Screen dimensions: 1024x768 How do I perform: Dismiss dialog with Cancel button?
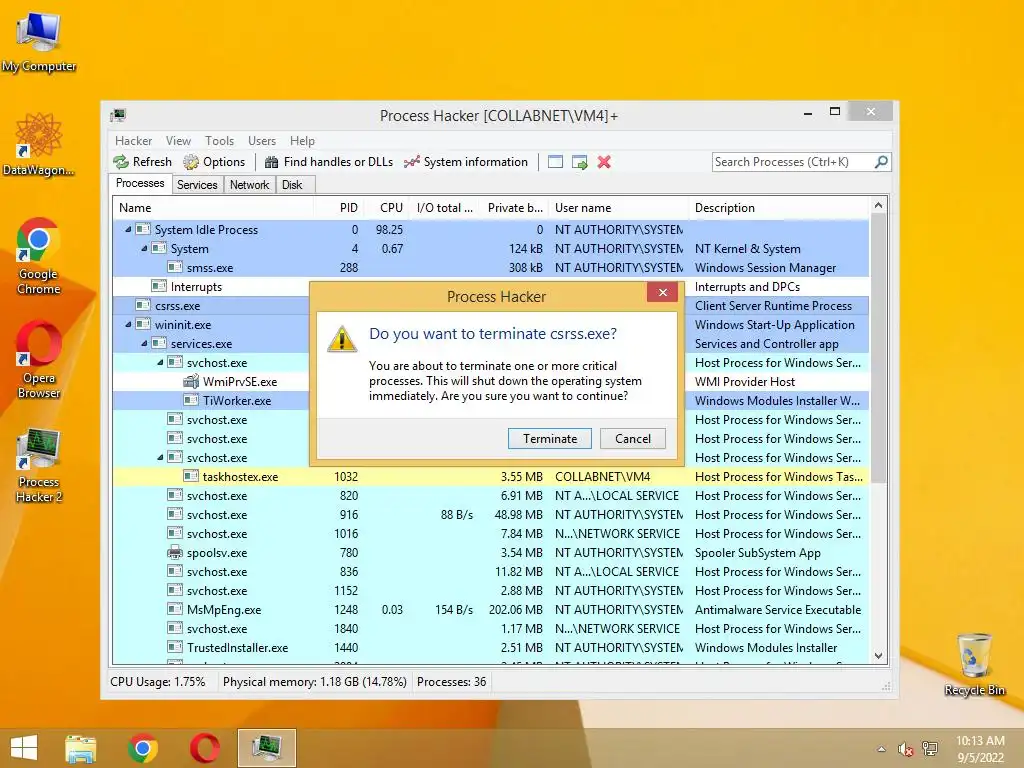(x=632, y=439)
